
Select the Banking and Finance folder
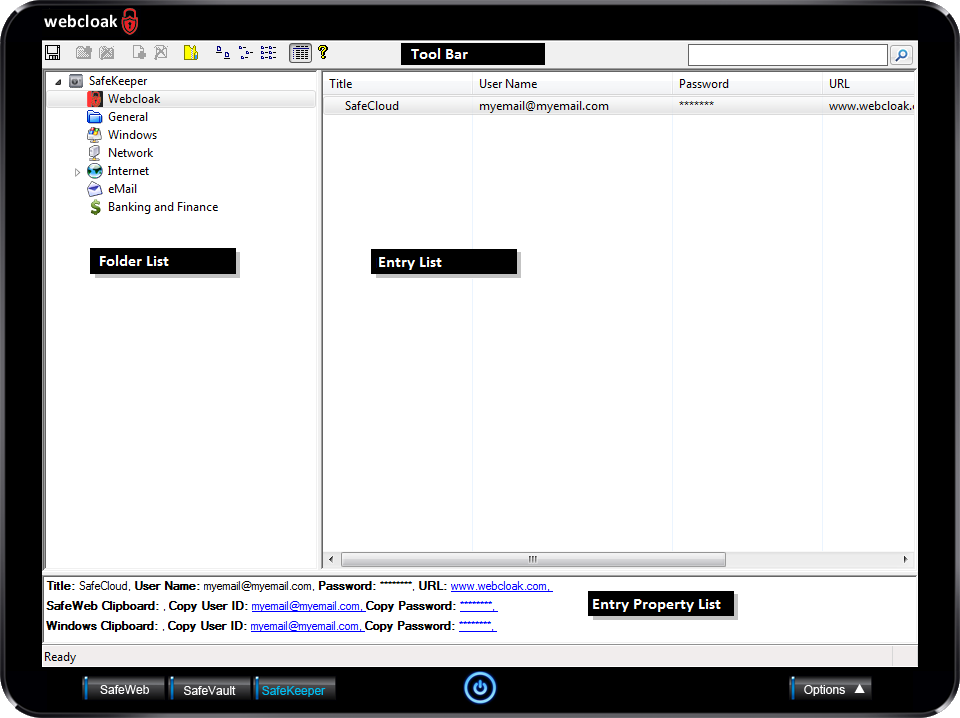point(162,207)
